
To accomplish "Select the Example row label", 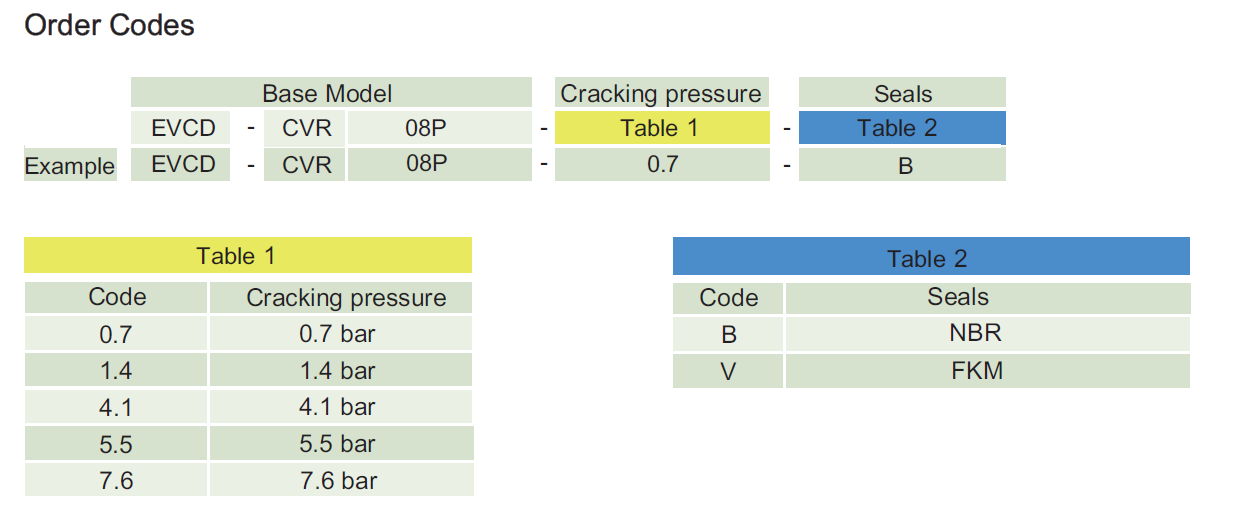I will pyautogui.click(x=70, y=166).
